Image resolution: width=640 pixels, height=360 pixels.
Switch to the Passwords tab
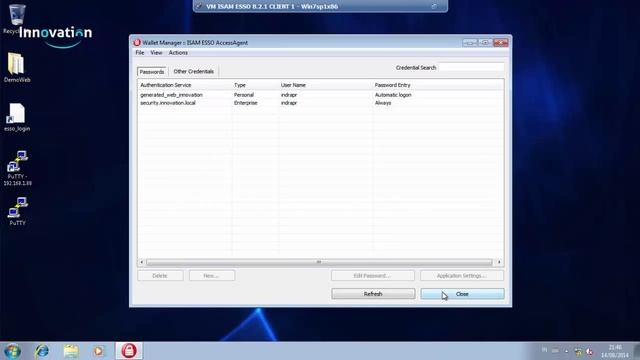pyautogui.click(x=152, y=71)
